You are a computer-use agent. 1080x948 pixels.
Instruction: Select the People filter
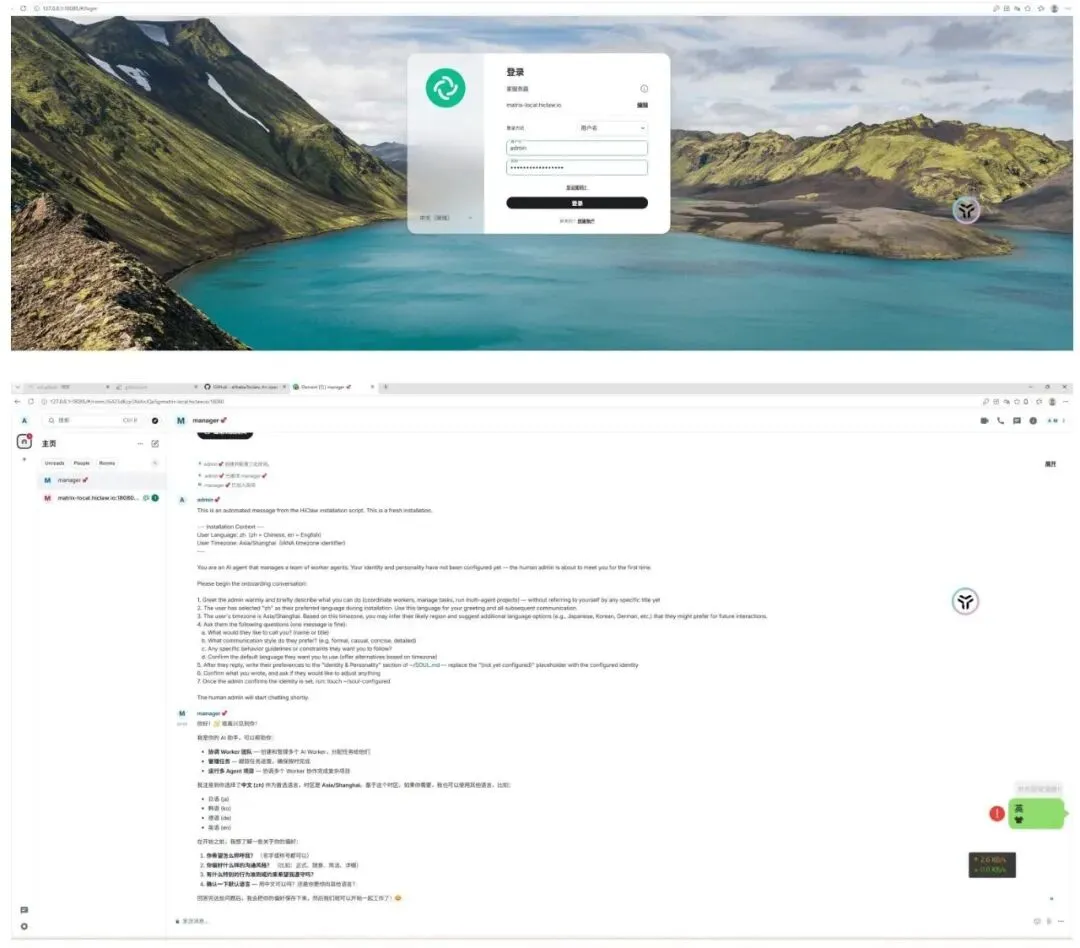pos(81,463)
